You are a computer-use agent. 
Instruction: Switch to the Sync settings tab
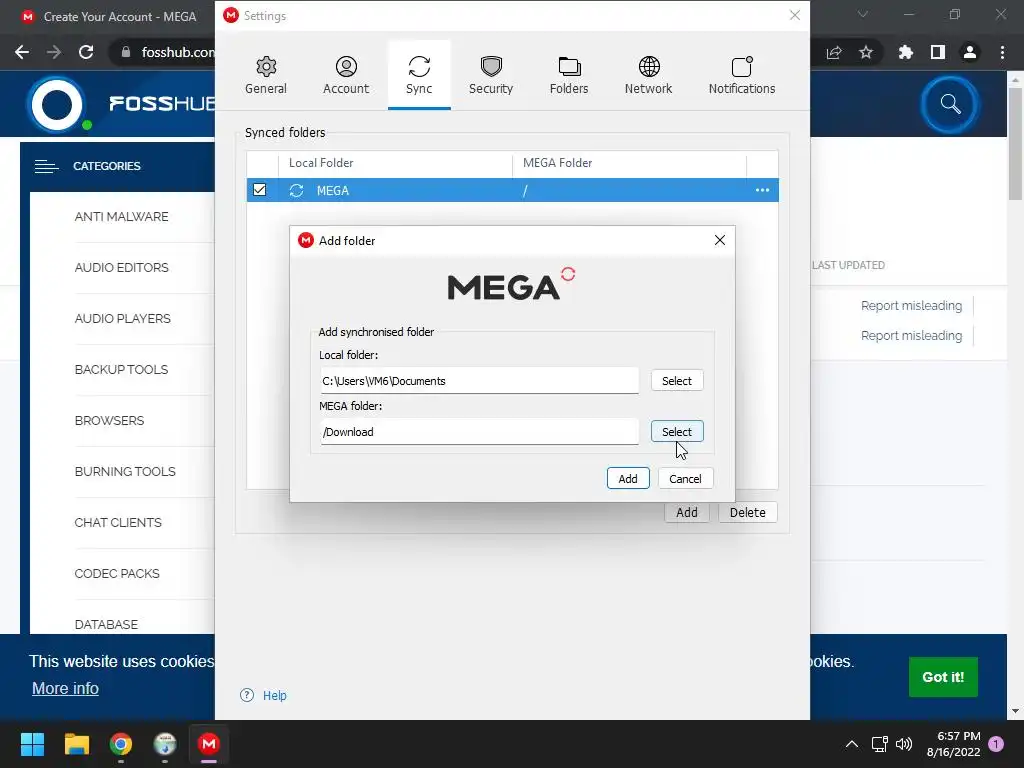pos(419,75)
